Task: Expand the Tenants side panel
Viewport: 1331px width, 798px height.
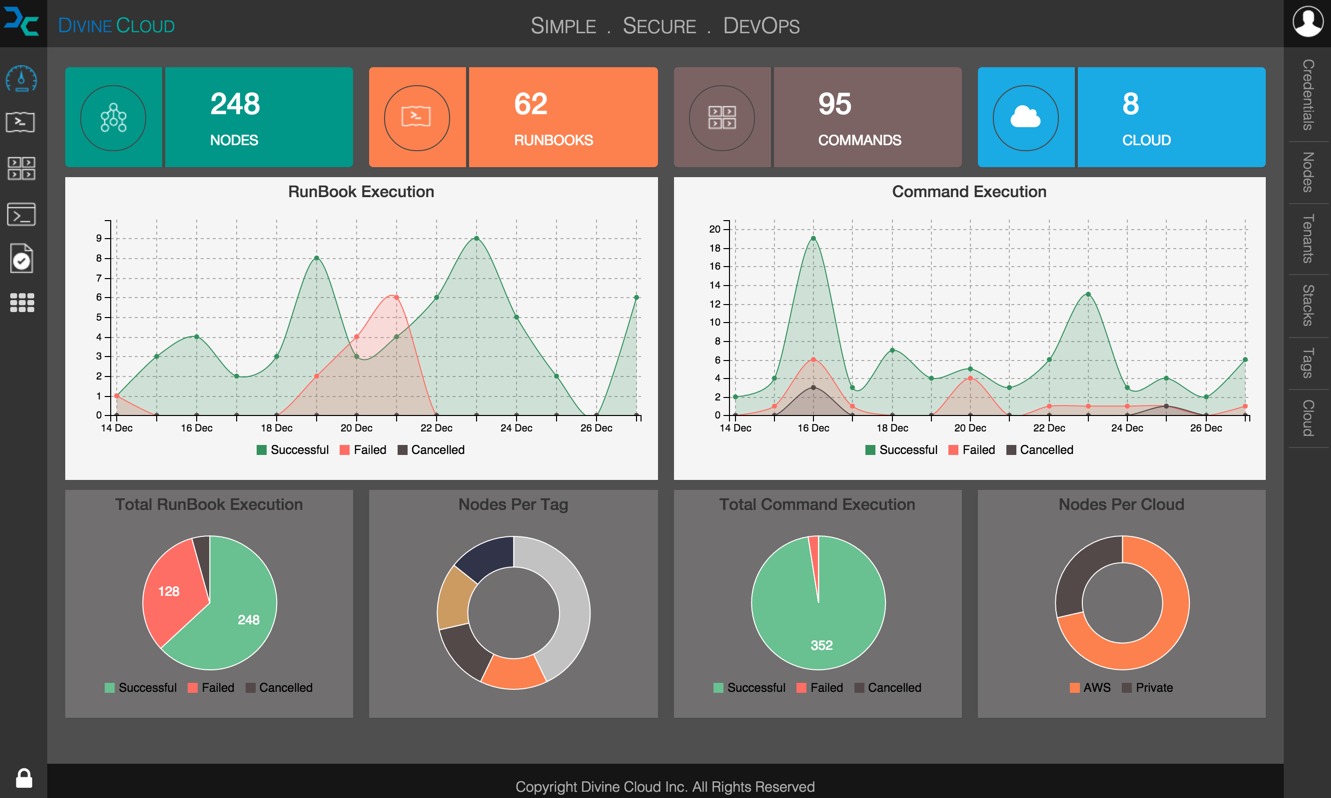Action: (1307, 238)
